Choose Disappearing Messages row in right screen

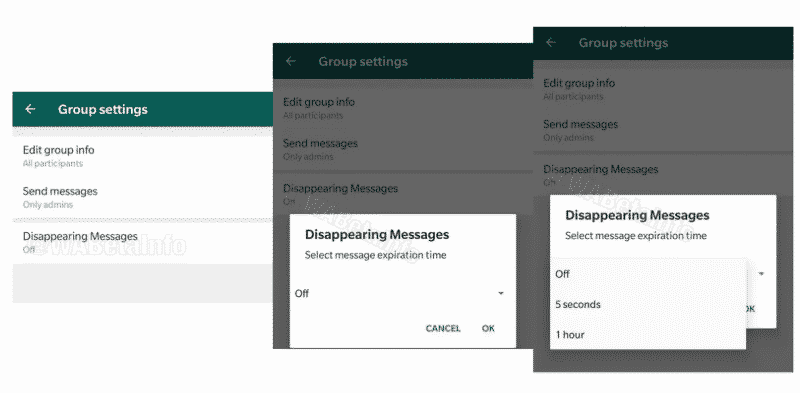point(663,175)
